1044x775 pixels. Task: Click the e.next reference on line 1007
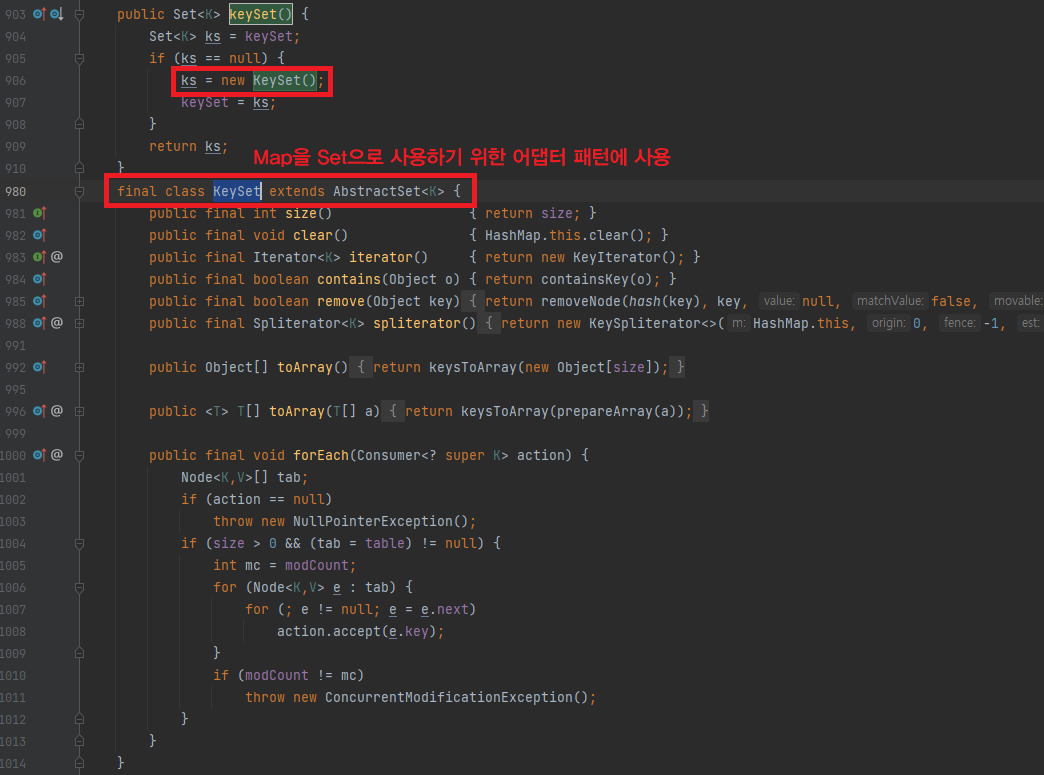[445, 609]
